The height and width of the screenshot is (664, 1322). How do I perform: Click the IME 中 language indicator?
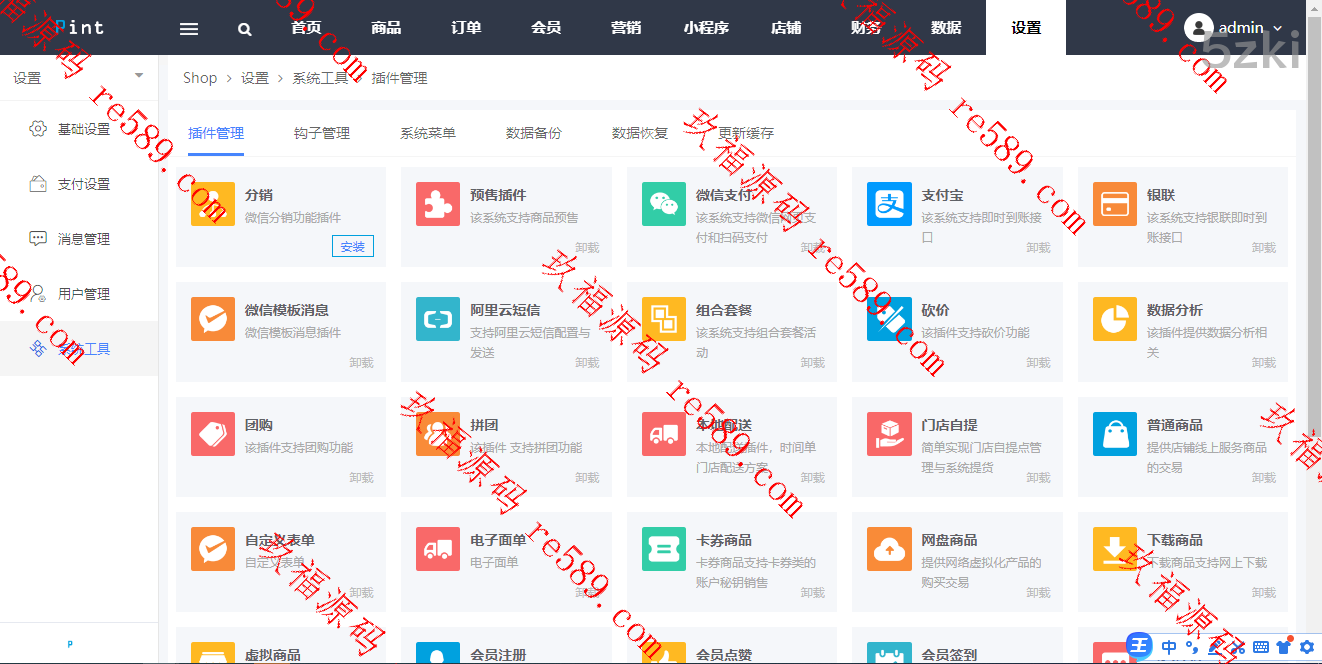(x=1169, y=647)
